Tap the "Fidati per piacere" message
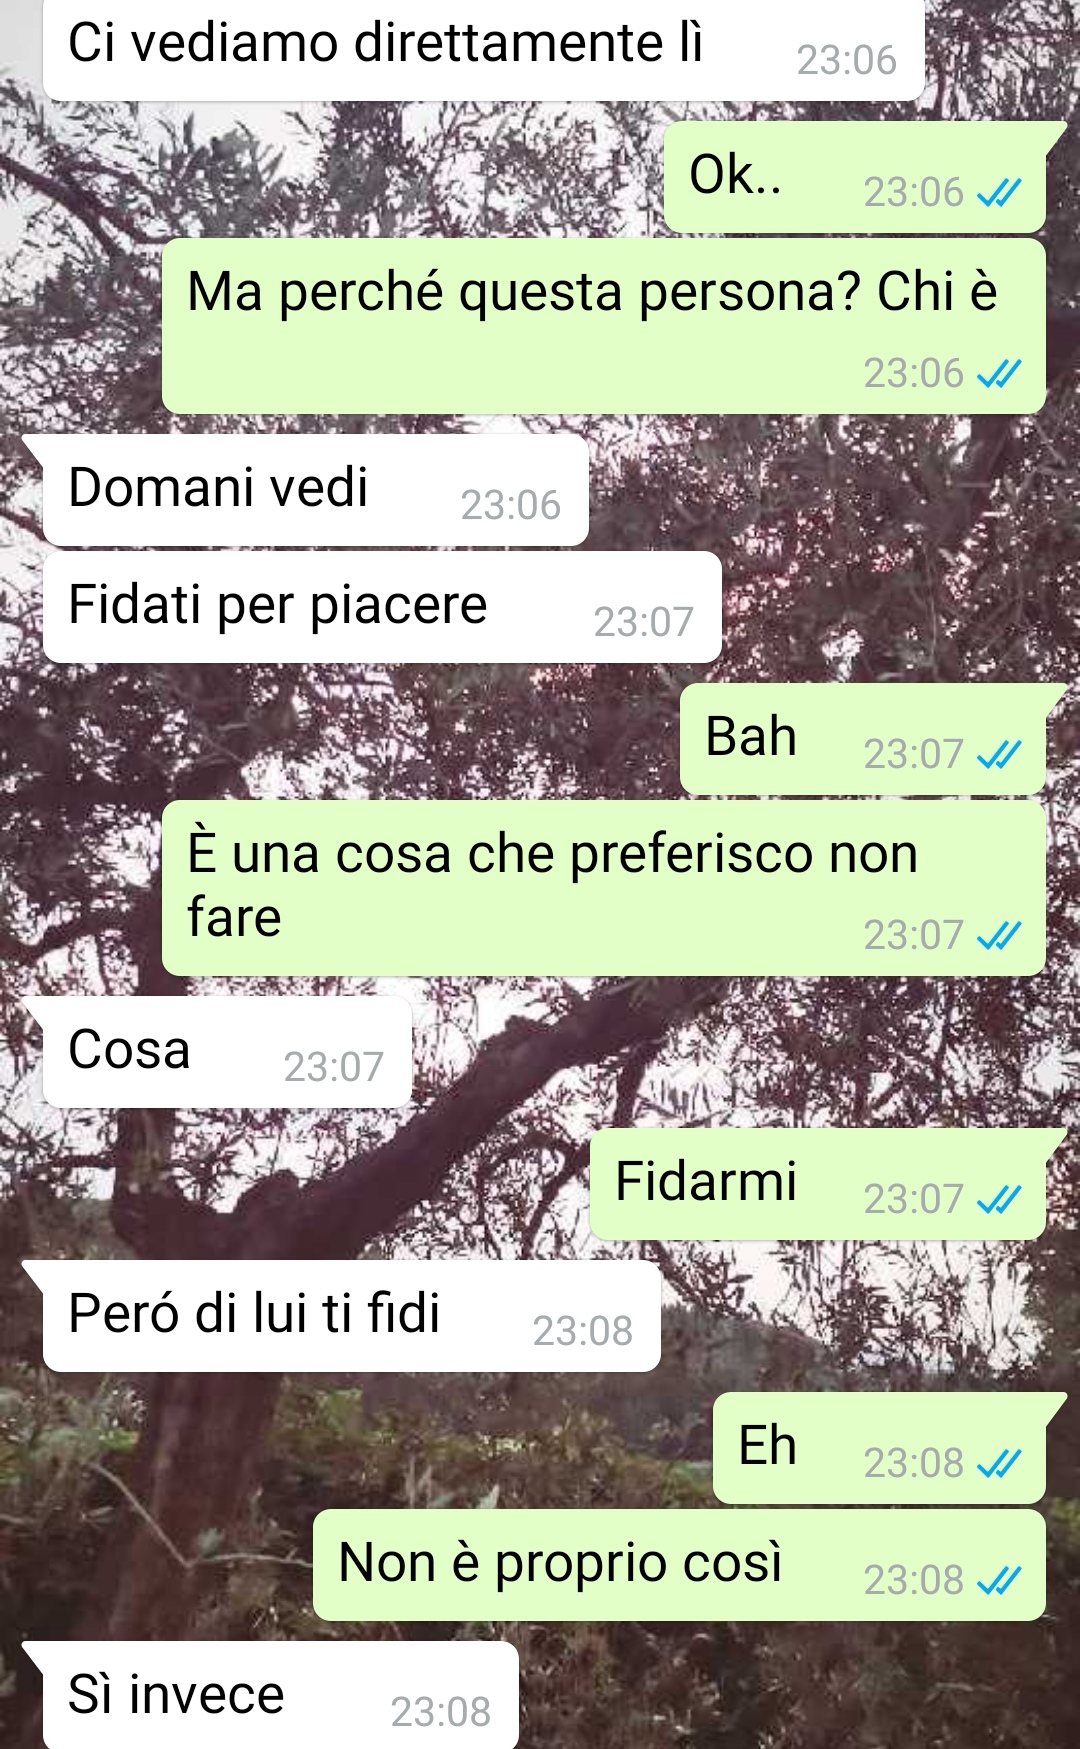The height and width of the screenshot is (1749, 1080). [382, 607]
